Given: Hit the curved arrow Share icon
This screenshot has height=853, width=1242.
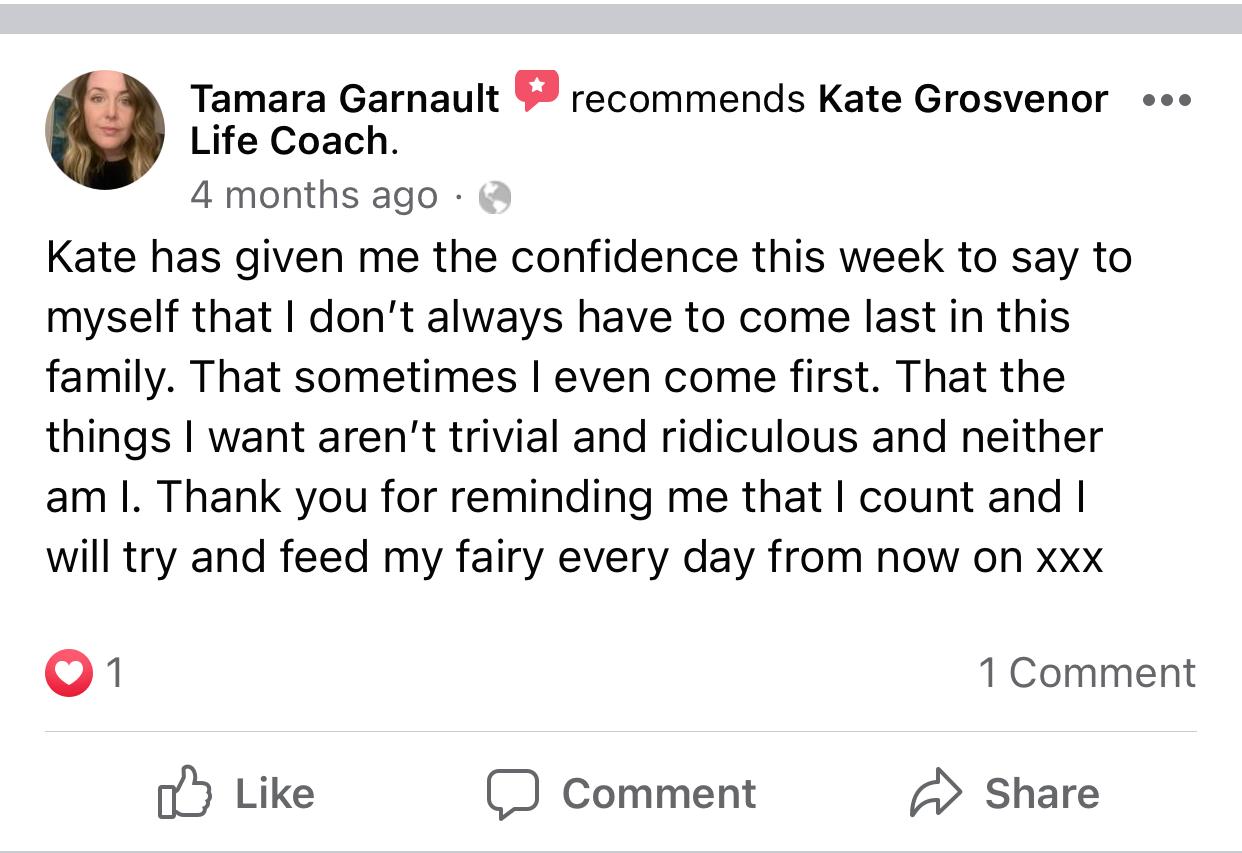Looking at the screenshot, I should pyautogui.click(x=935, y=794).
